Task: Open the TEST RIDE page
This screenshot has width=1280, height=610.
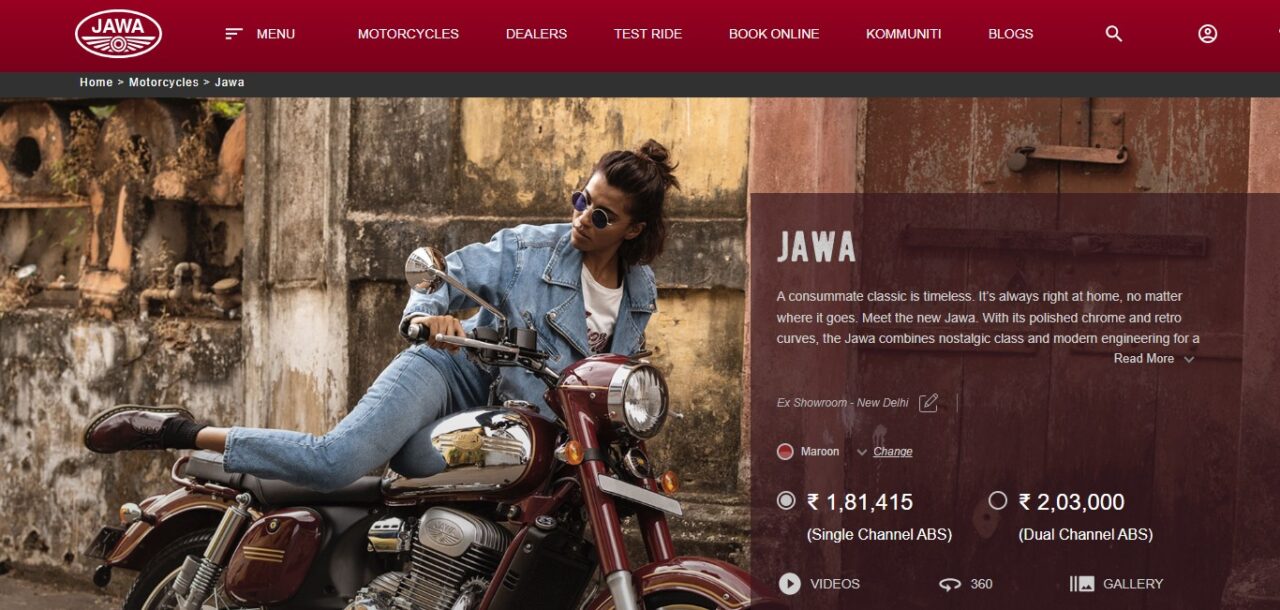Action: pos(648,34)
